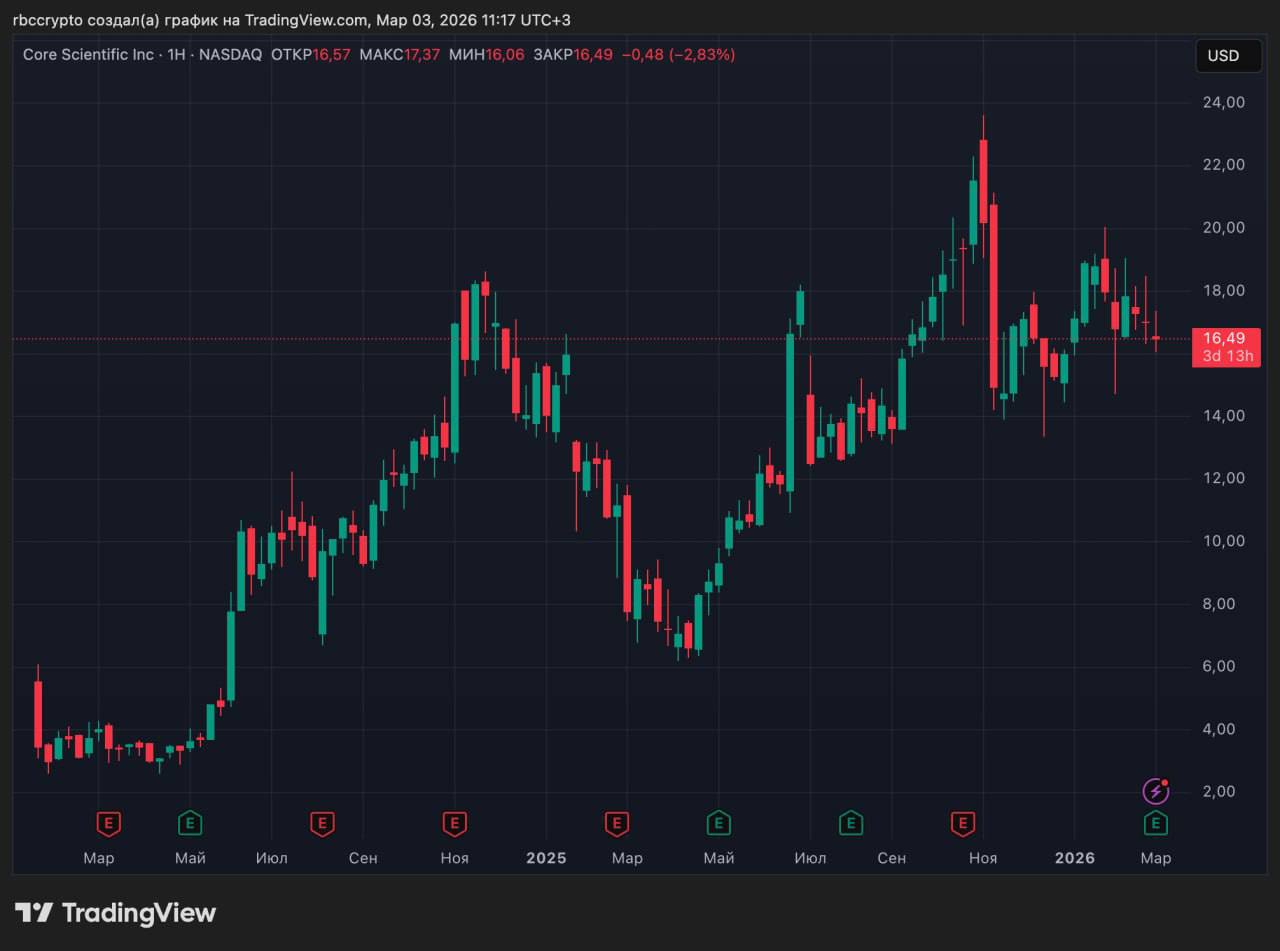
Task: Click the purple lightning bolt icon
Action: tap(1156, 792)
